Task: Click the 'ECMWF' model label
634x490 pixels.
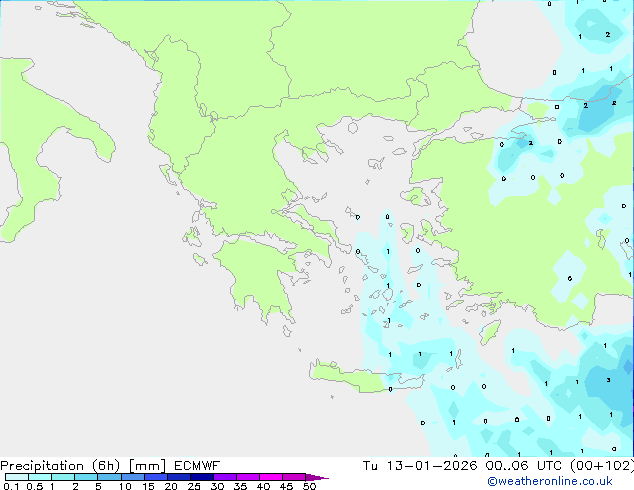Action: click(x=197, y=466)
